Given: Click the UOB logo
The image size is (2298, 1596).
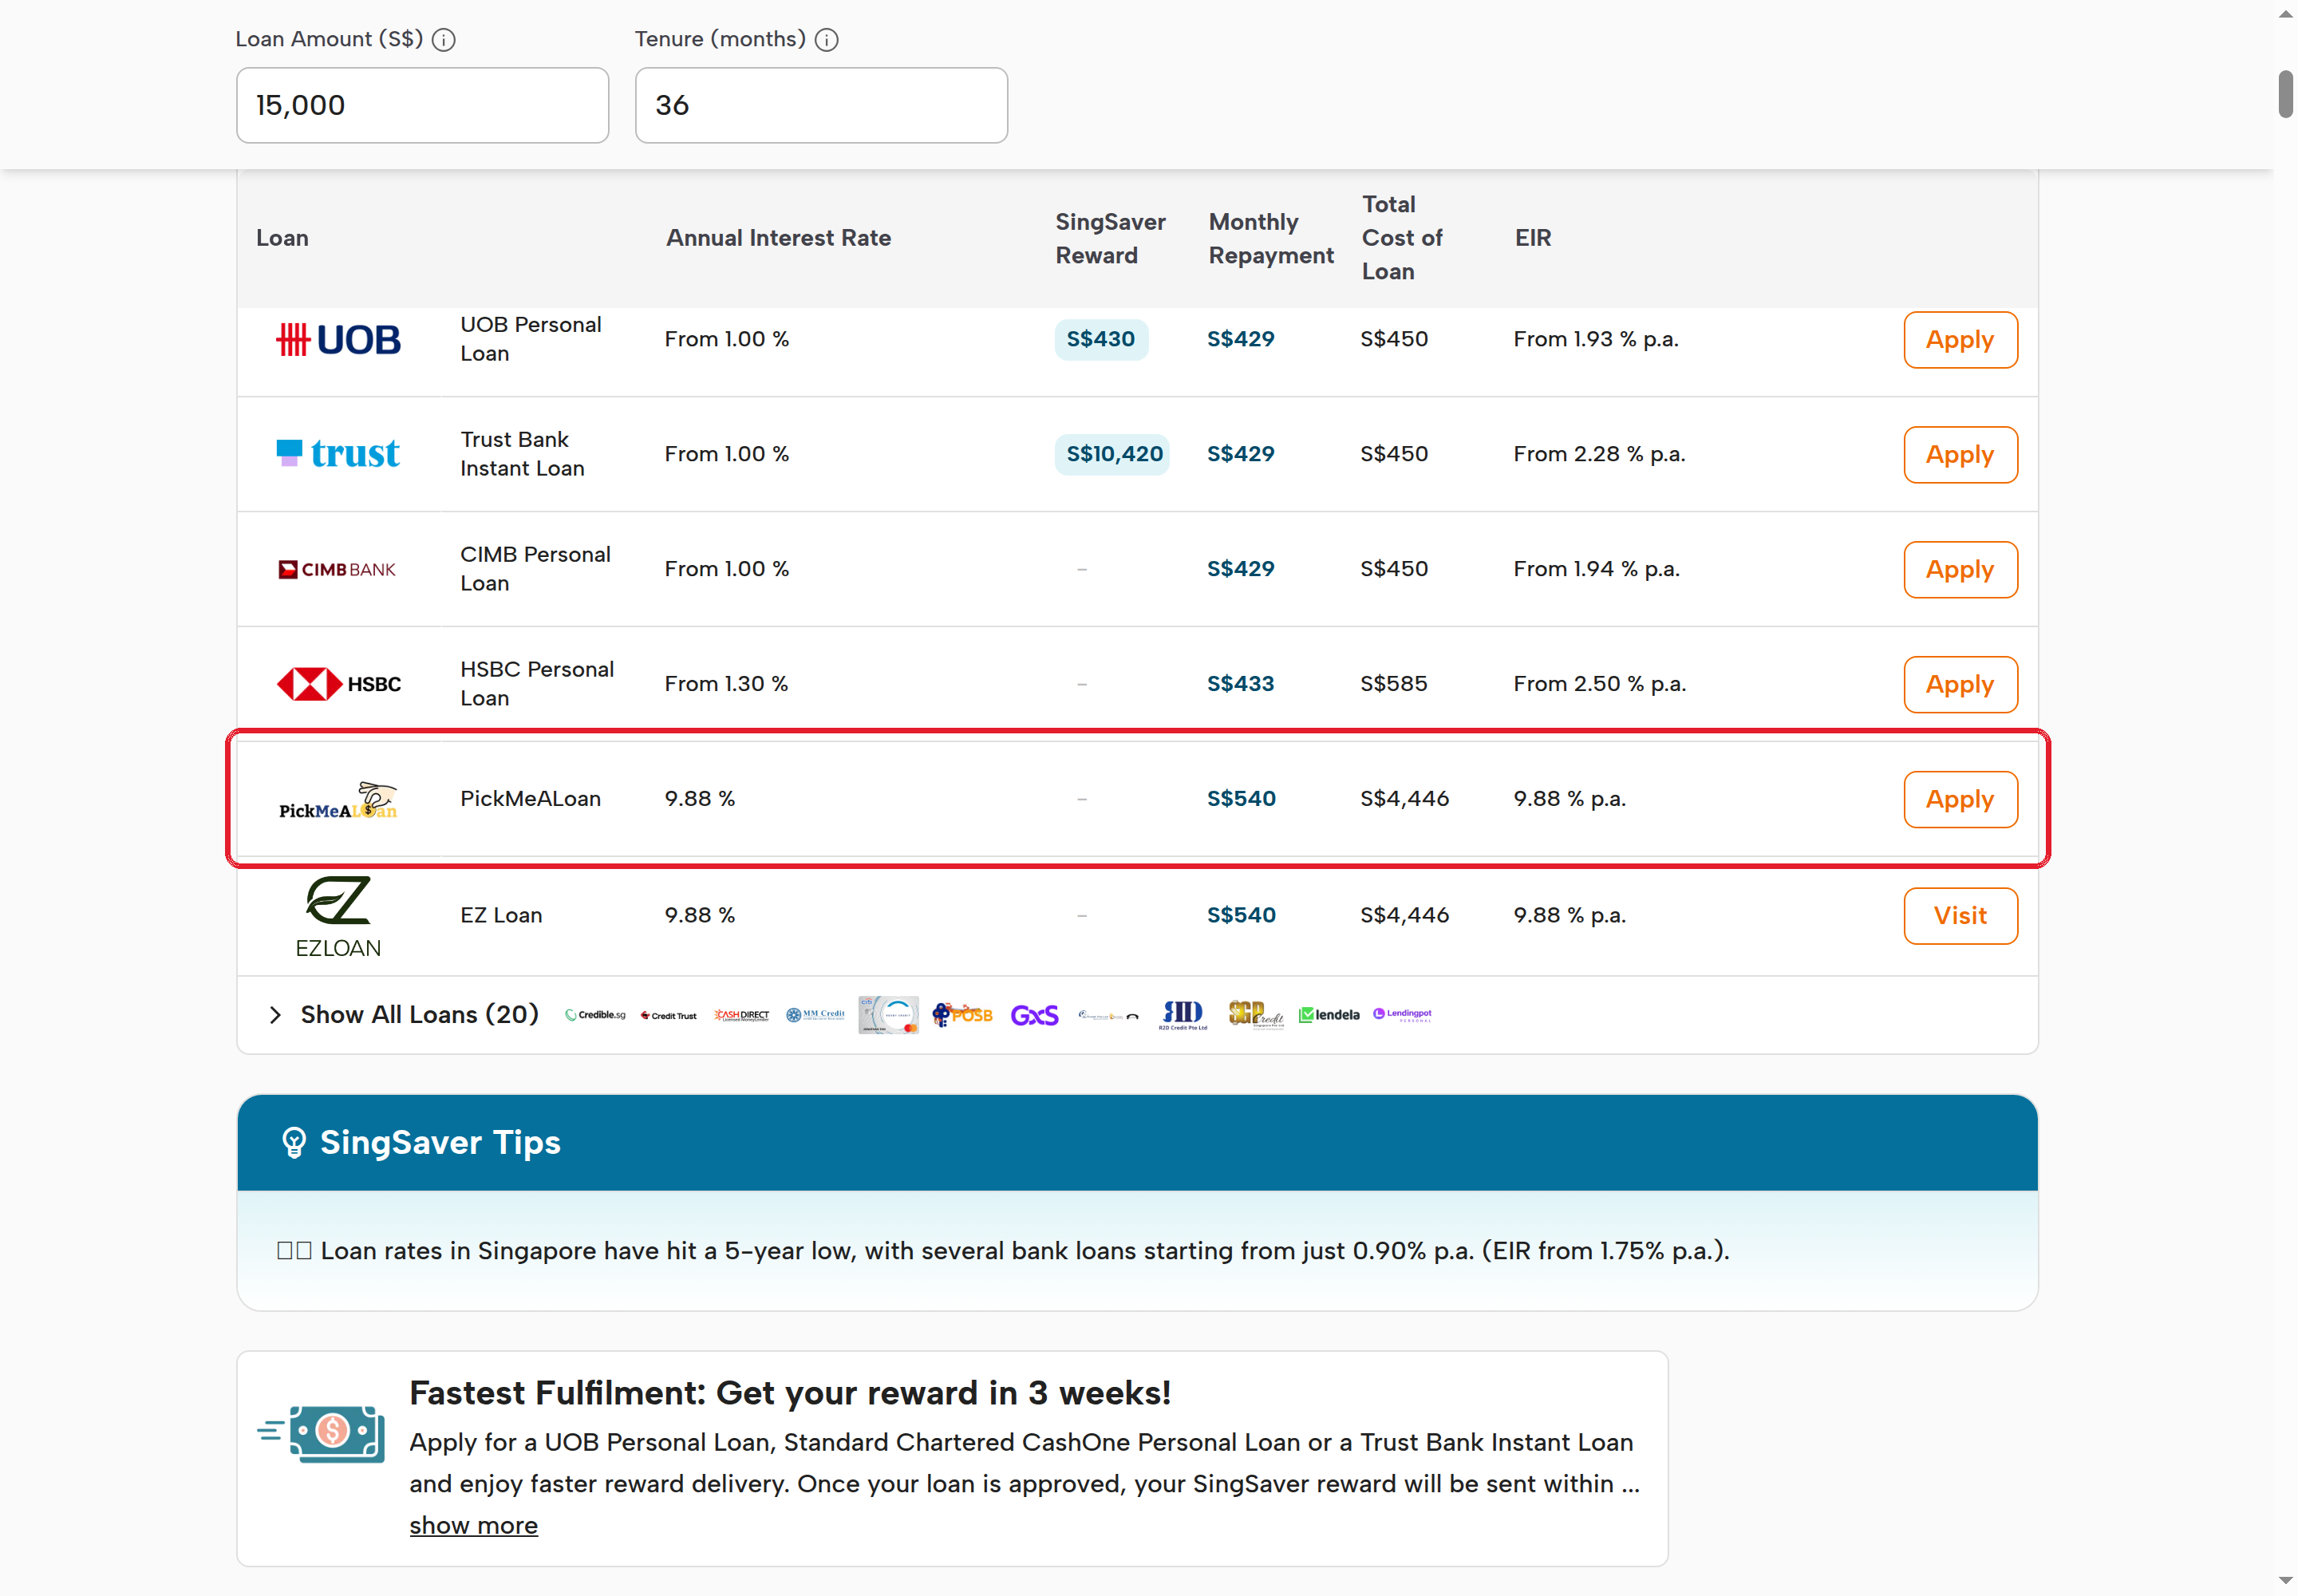Looking at the screenshot, I should [x=338, y=340].
